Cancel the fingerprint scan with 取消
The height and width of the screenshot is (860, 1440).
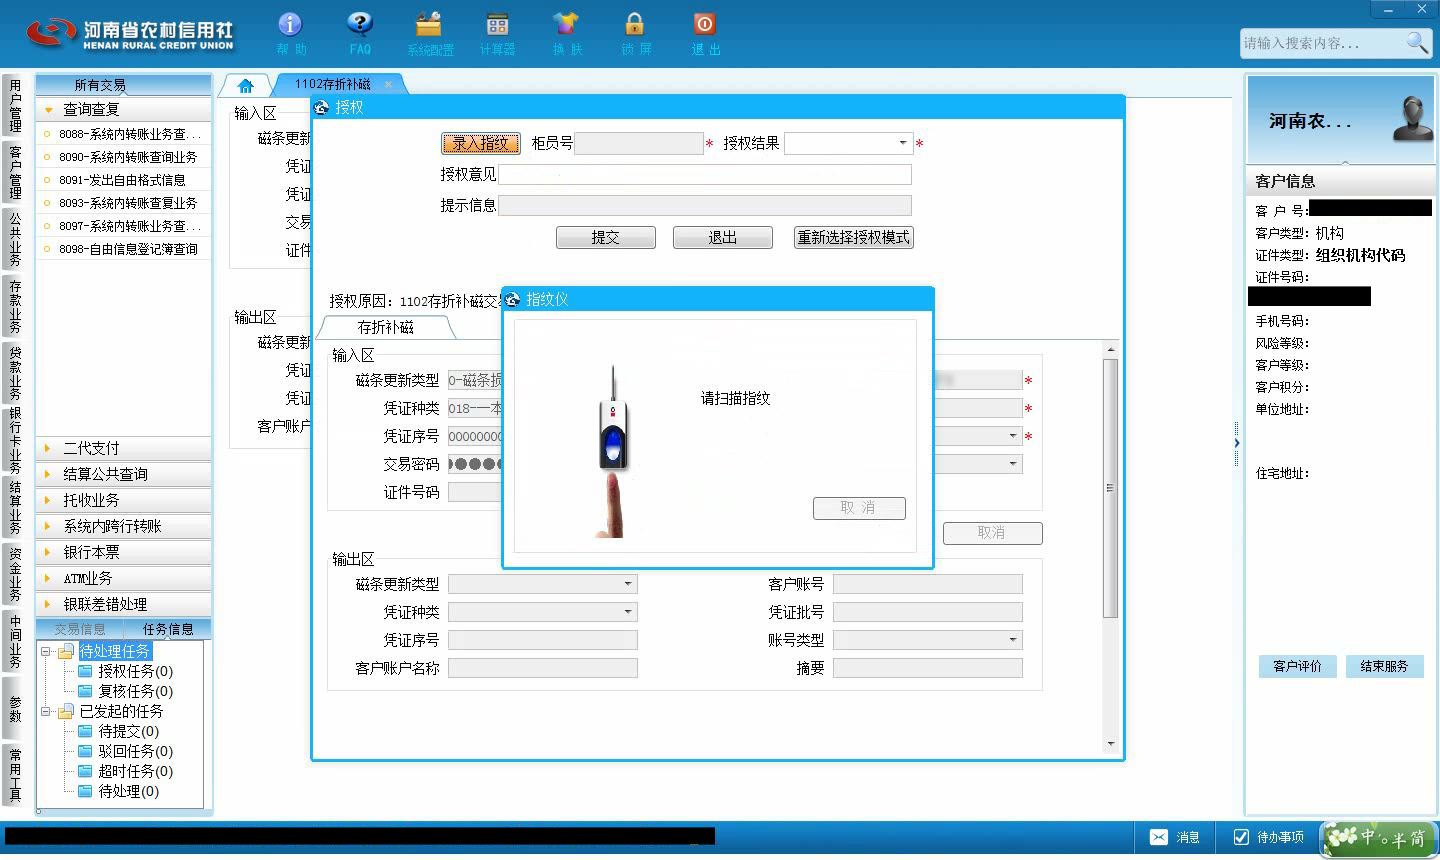(x=859, y=508)
